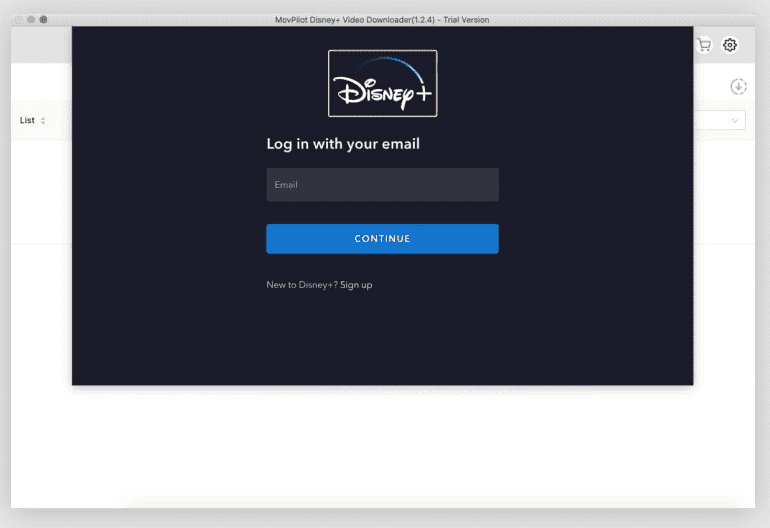Image resolution: width=770 pixels, height=528 pixels.
Task: Follow the Sign up link
Action: pos(356,285)
